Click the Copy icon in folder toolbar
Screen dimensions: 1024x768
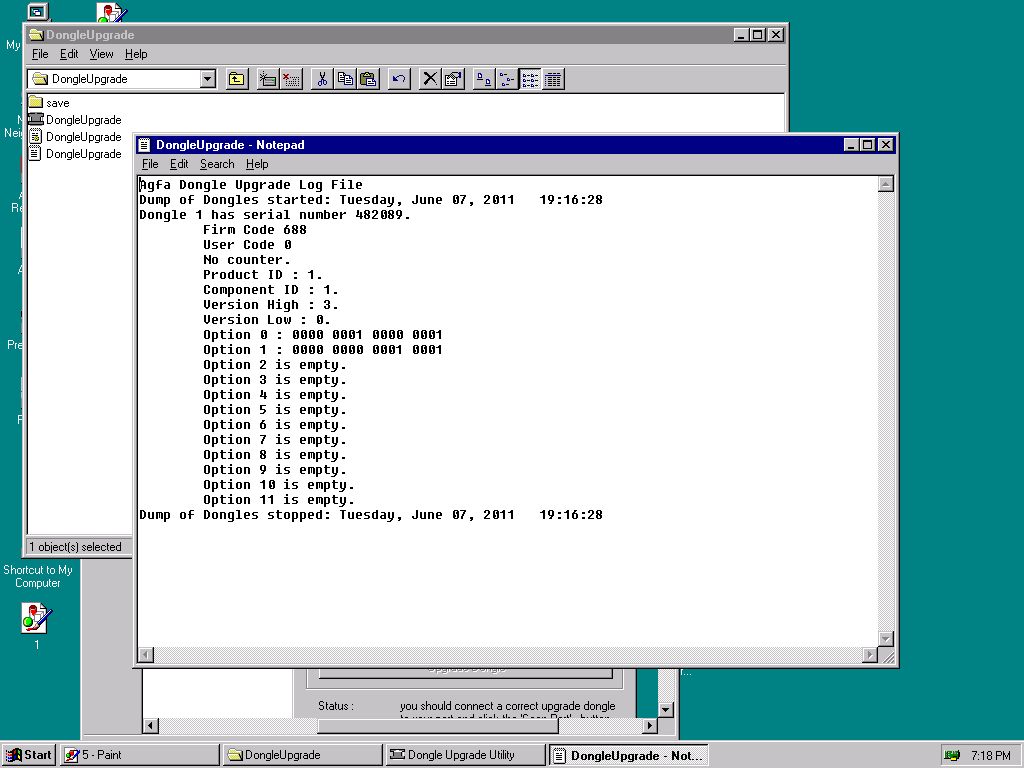click(345, 79)
